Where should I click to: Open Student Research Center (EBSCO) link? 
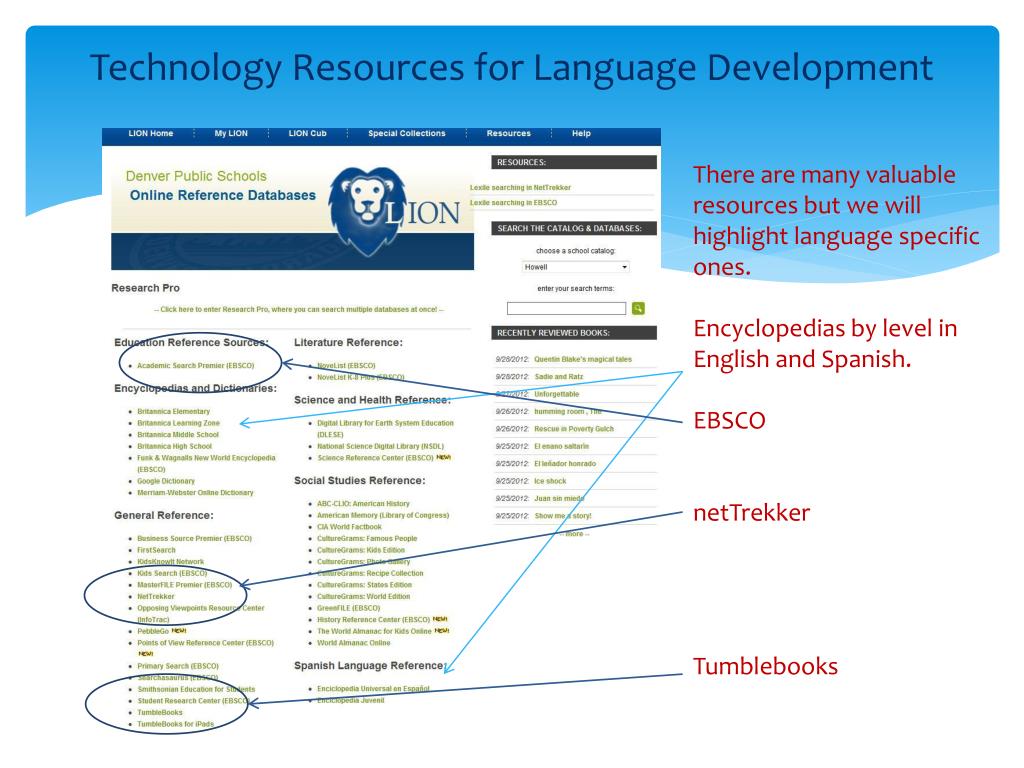[x=193, y=701]
